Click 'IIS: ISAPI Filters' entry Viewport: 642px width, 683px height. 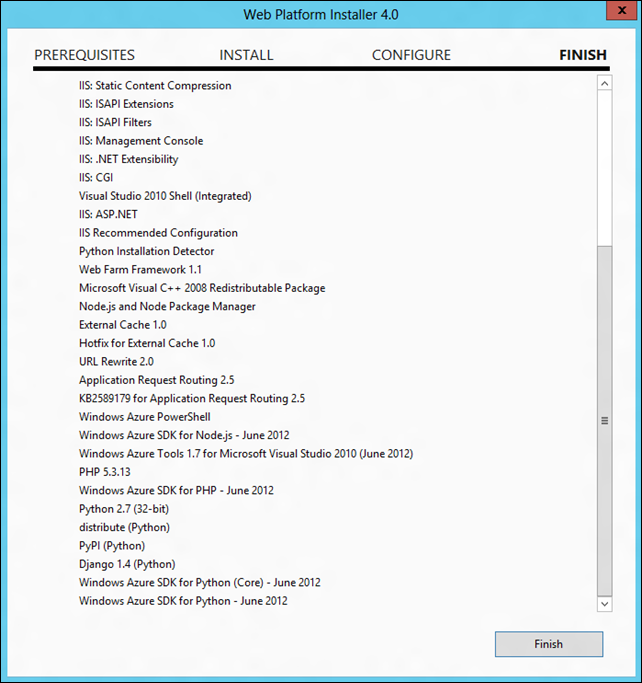coord(115,122)
